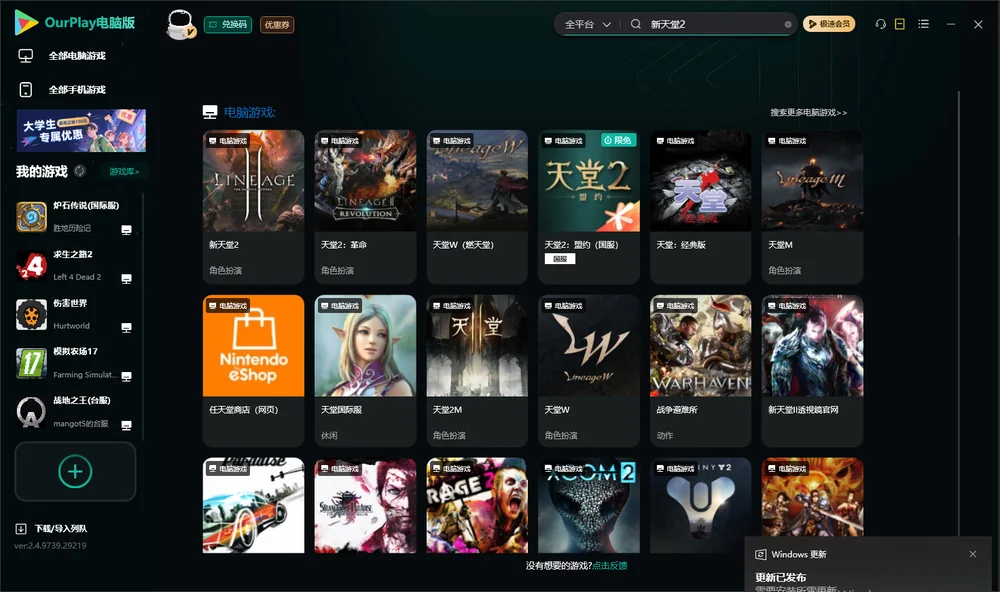
Task: Open the 游戏库> link
Action: tap(124, 171)
